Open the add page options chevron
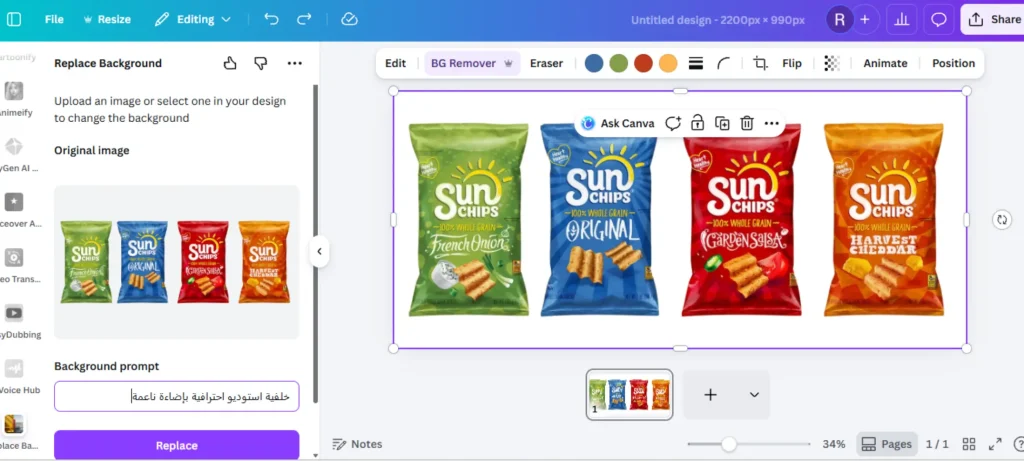This screenshot has width=1024, height=461. coord(754,395)
